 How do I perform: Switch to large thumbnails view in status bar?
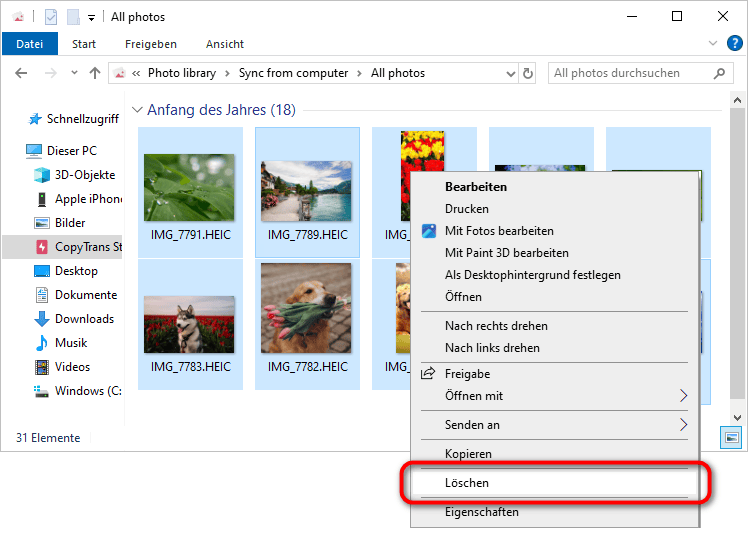732,438
